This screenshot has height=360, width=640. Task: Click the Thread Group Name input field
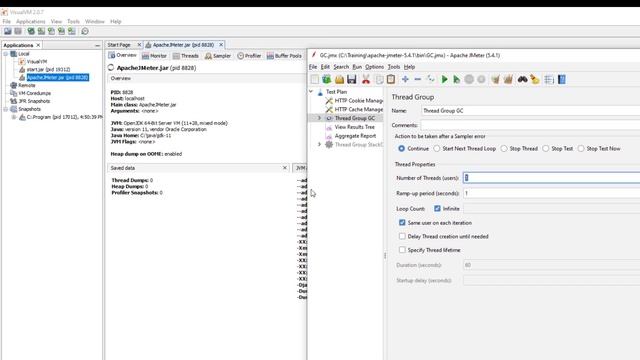tap(531, 111)
